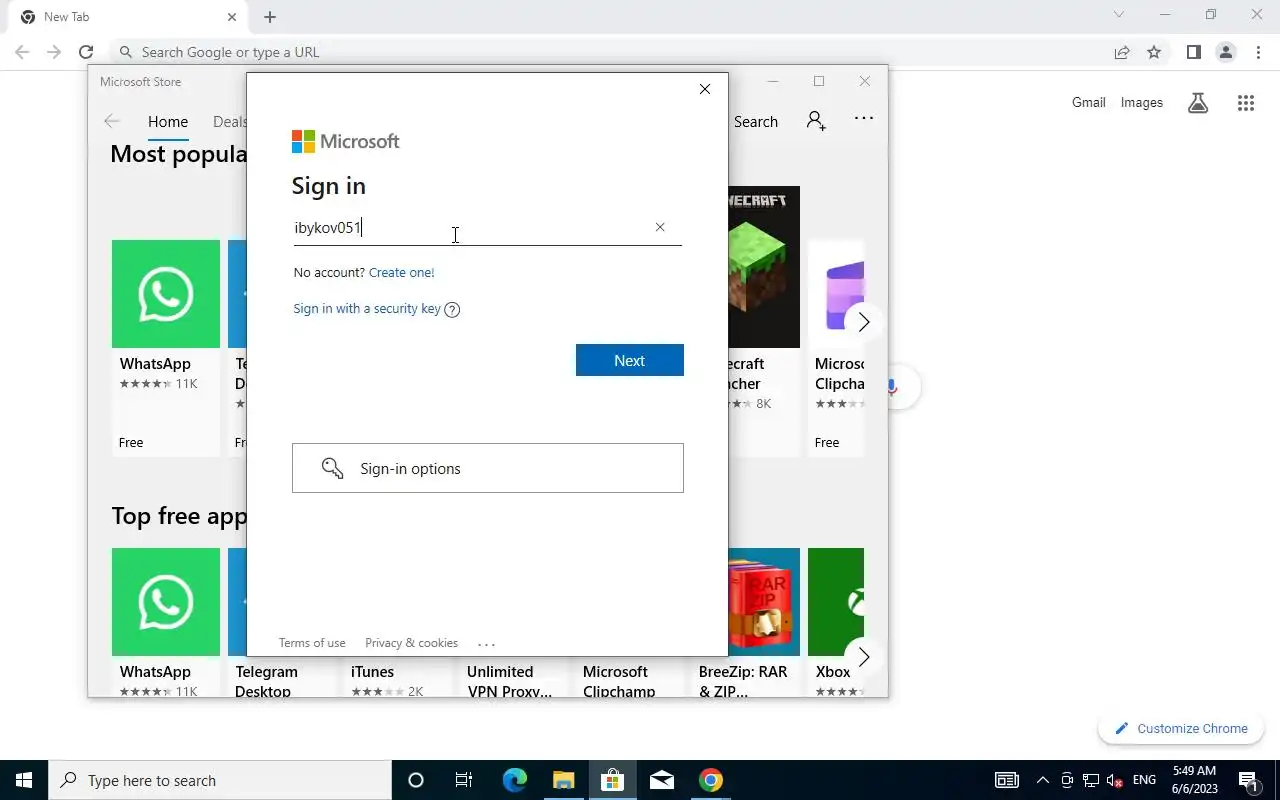This screenshot has width=1280, height=800.
Task: Open the Images link
Action: 1142,102
